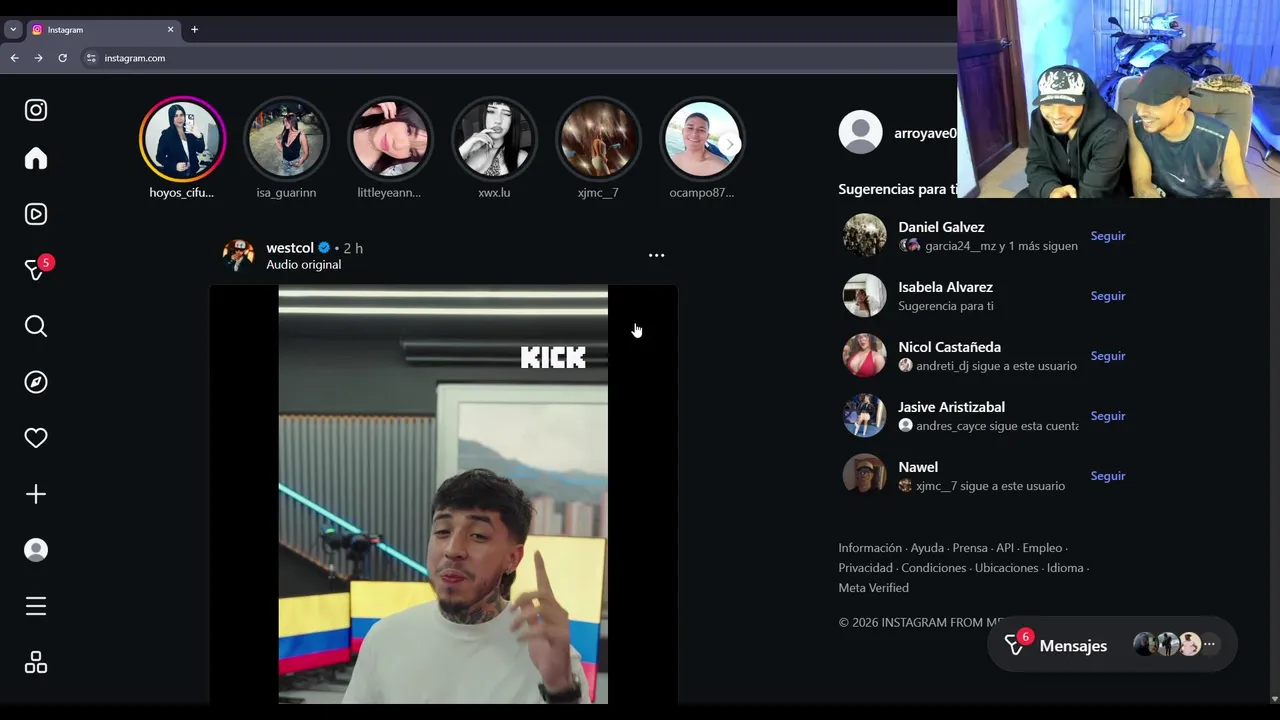
Task: Open profile avatar in sidebar
Action: click(36, 550)
